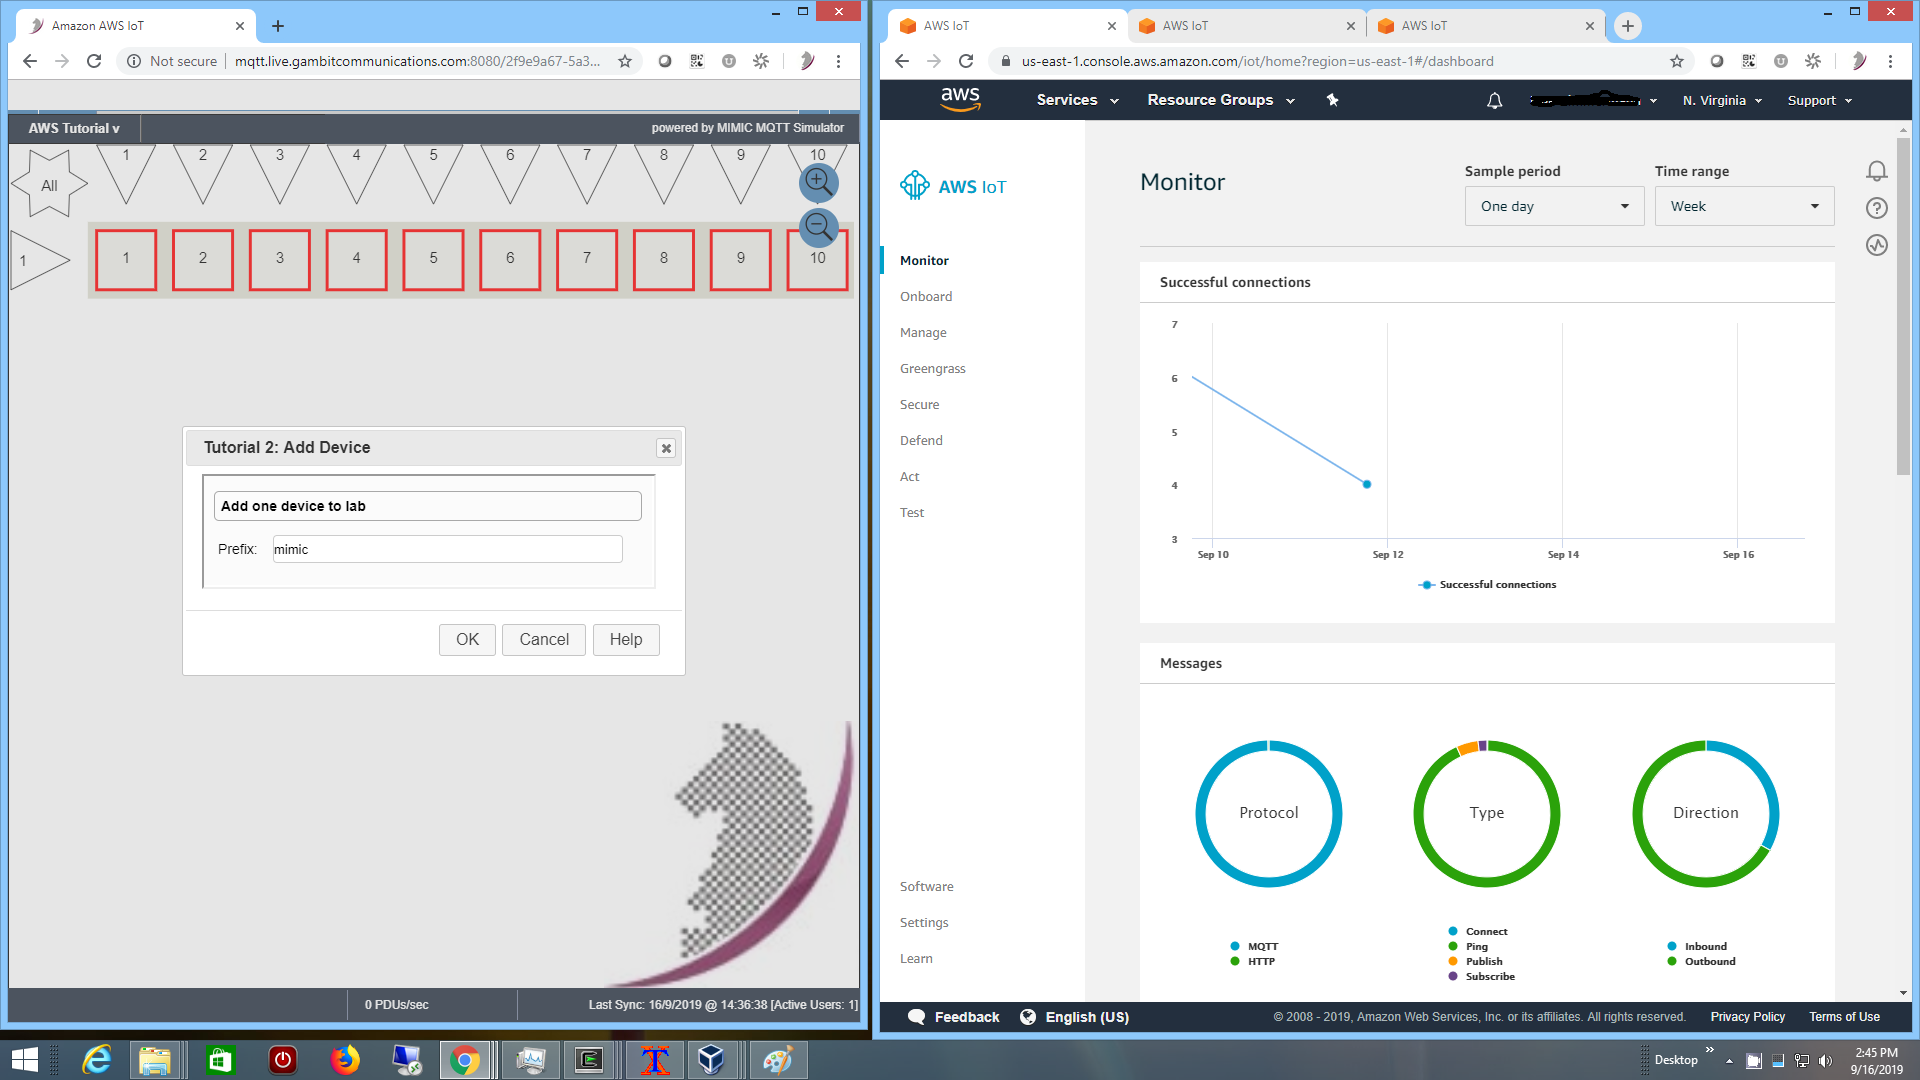Click the help question mark icon
This screenshot has height=1080, width=1920.
pyautogui.click(x=1877, y=208)
